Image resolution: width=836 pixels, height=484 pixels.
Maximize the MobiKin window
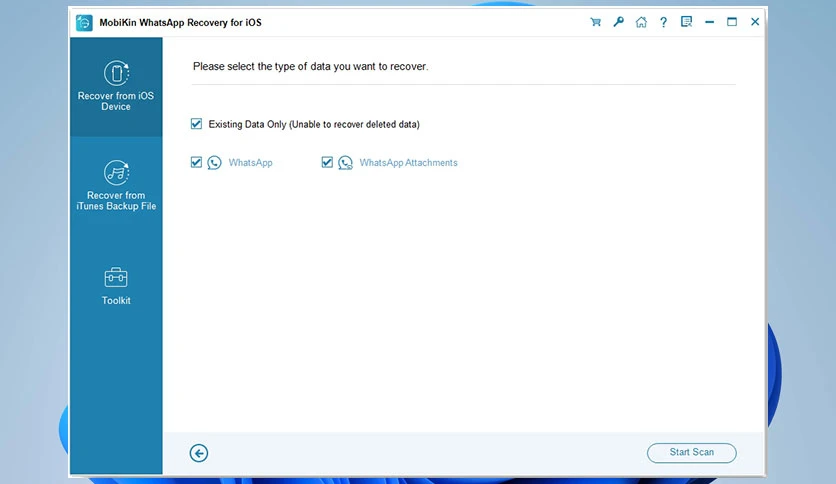[732, 22]
